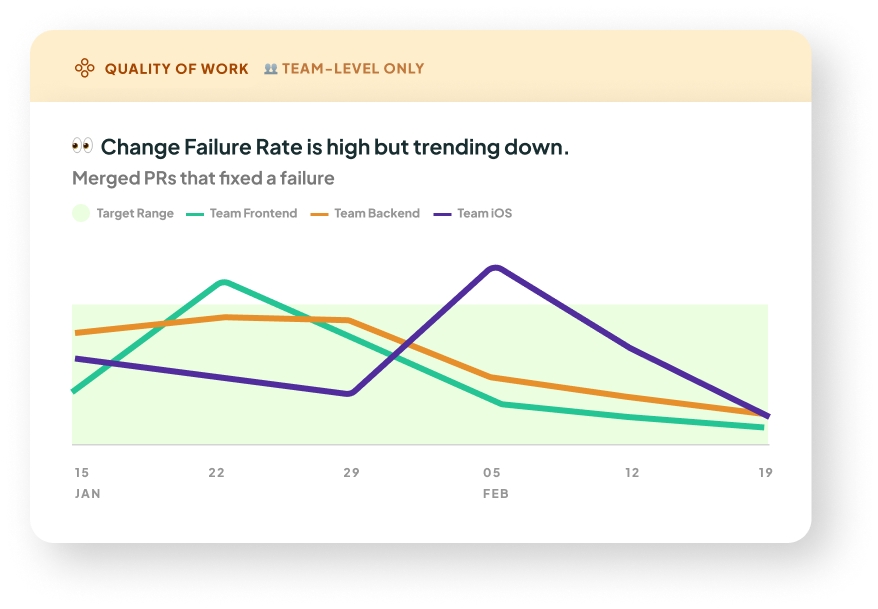Toggle the Team Backend series label
Image resolution: width=878 pixels, height=609 pixels.
pos(377,213)
